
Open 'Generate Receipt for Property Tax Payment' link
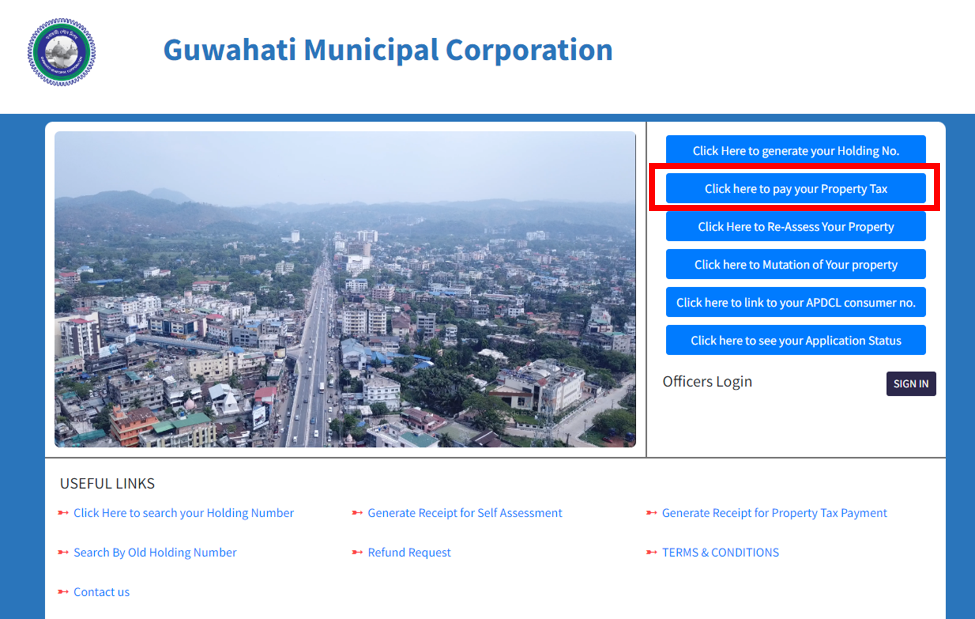tap(774, 513)
